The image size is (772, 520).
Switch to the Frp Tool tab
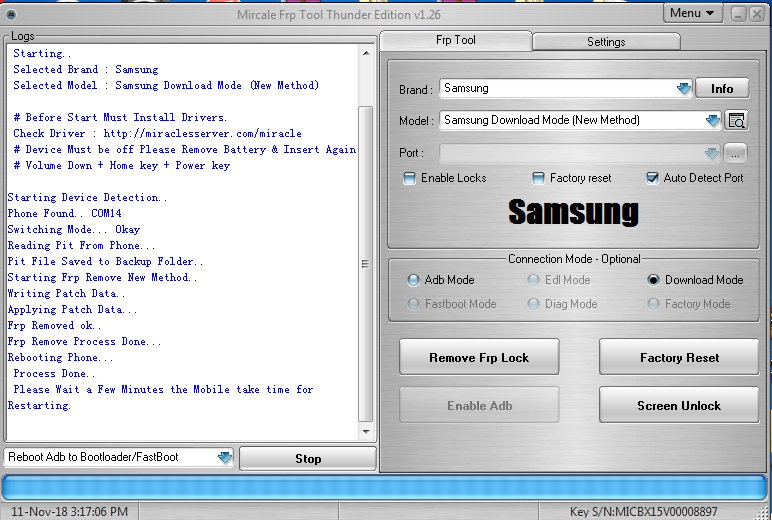(x=456, y=40)
